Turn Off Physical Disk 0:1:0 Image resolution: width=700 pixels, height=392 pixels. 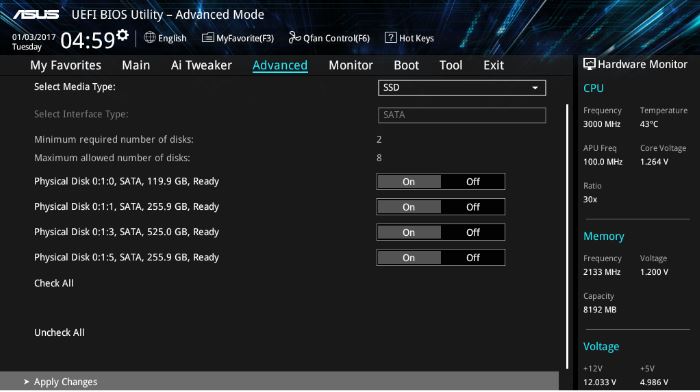coord(473,182)
